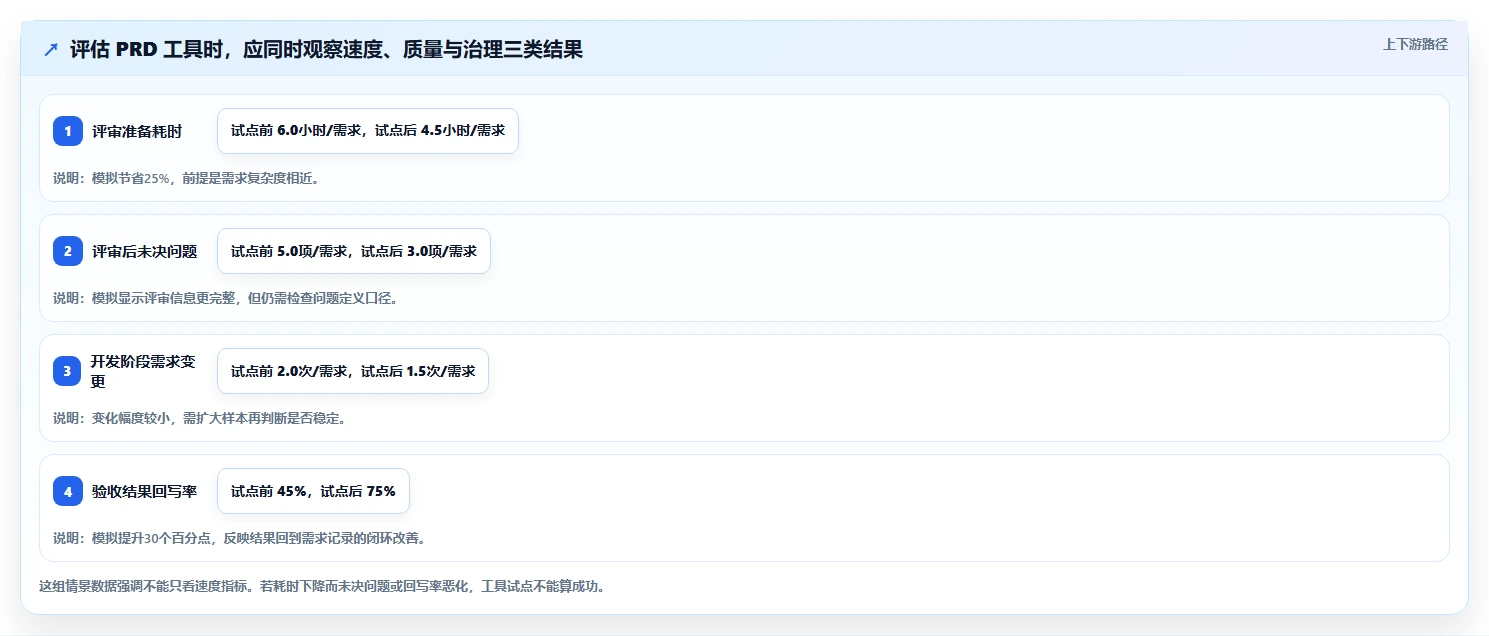Select the value chip 试点前 45%,试点后 75%

pos(313,491)
